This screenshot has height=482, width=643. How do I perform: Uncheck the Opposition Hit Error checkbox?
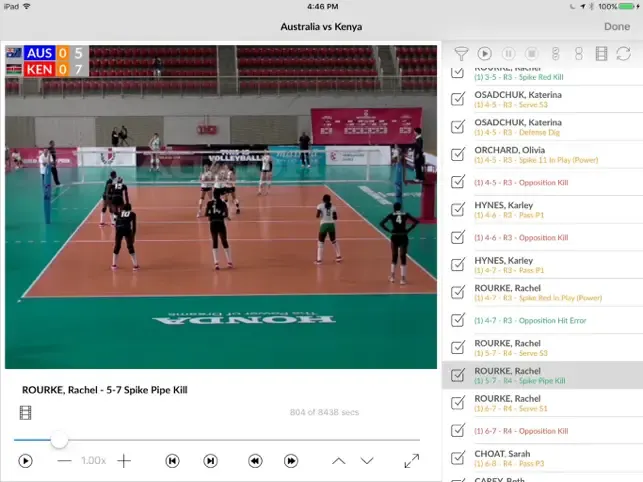tap(458, 320)
